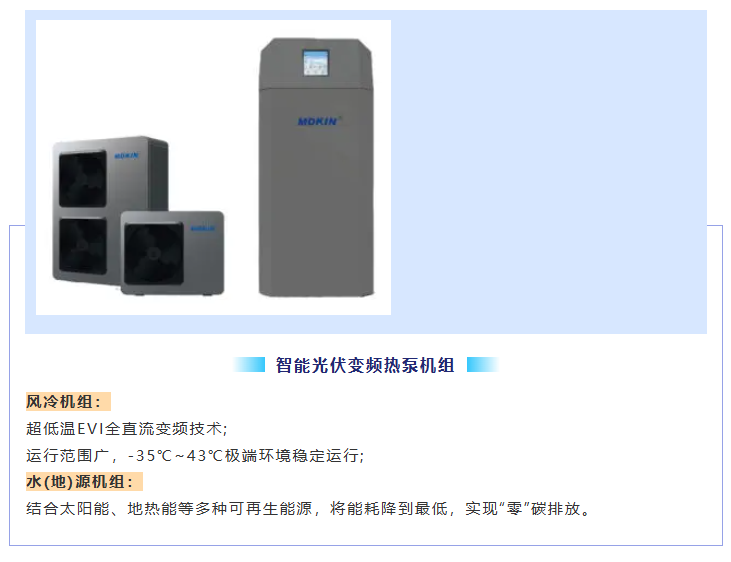Image resolution: width=731 pixels, height=562 pixels.
Task: Click the title 智能光伏变频热泵机组
Action: (365, 365)
